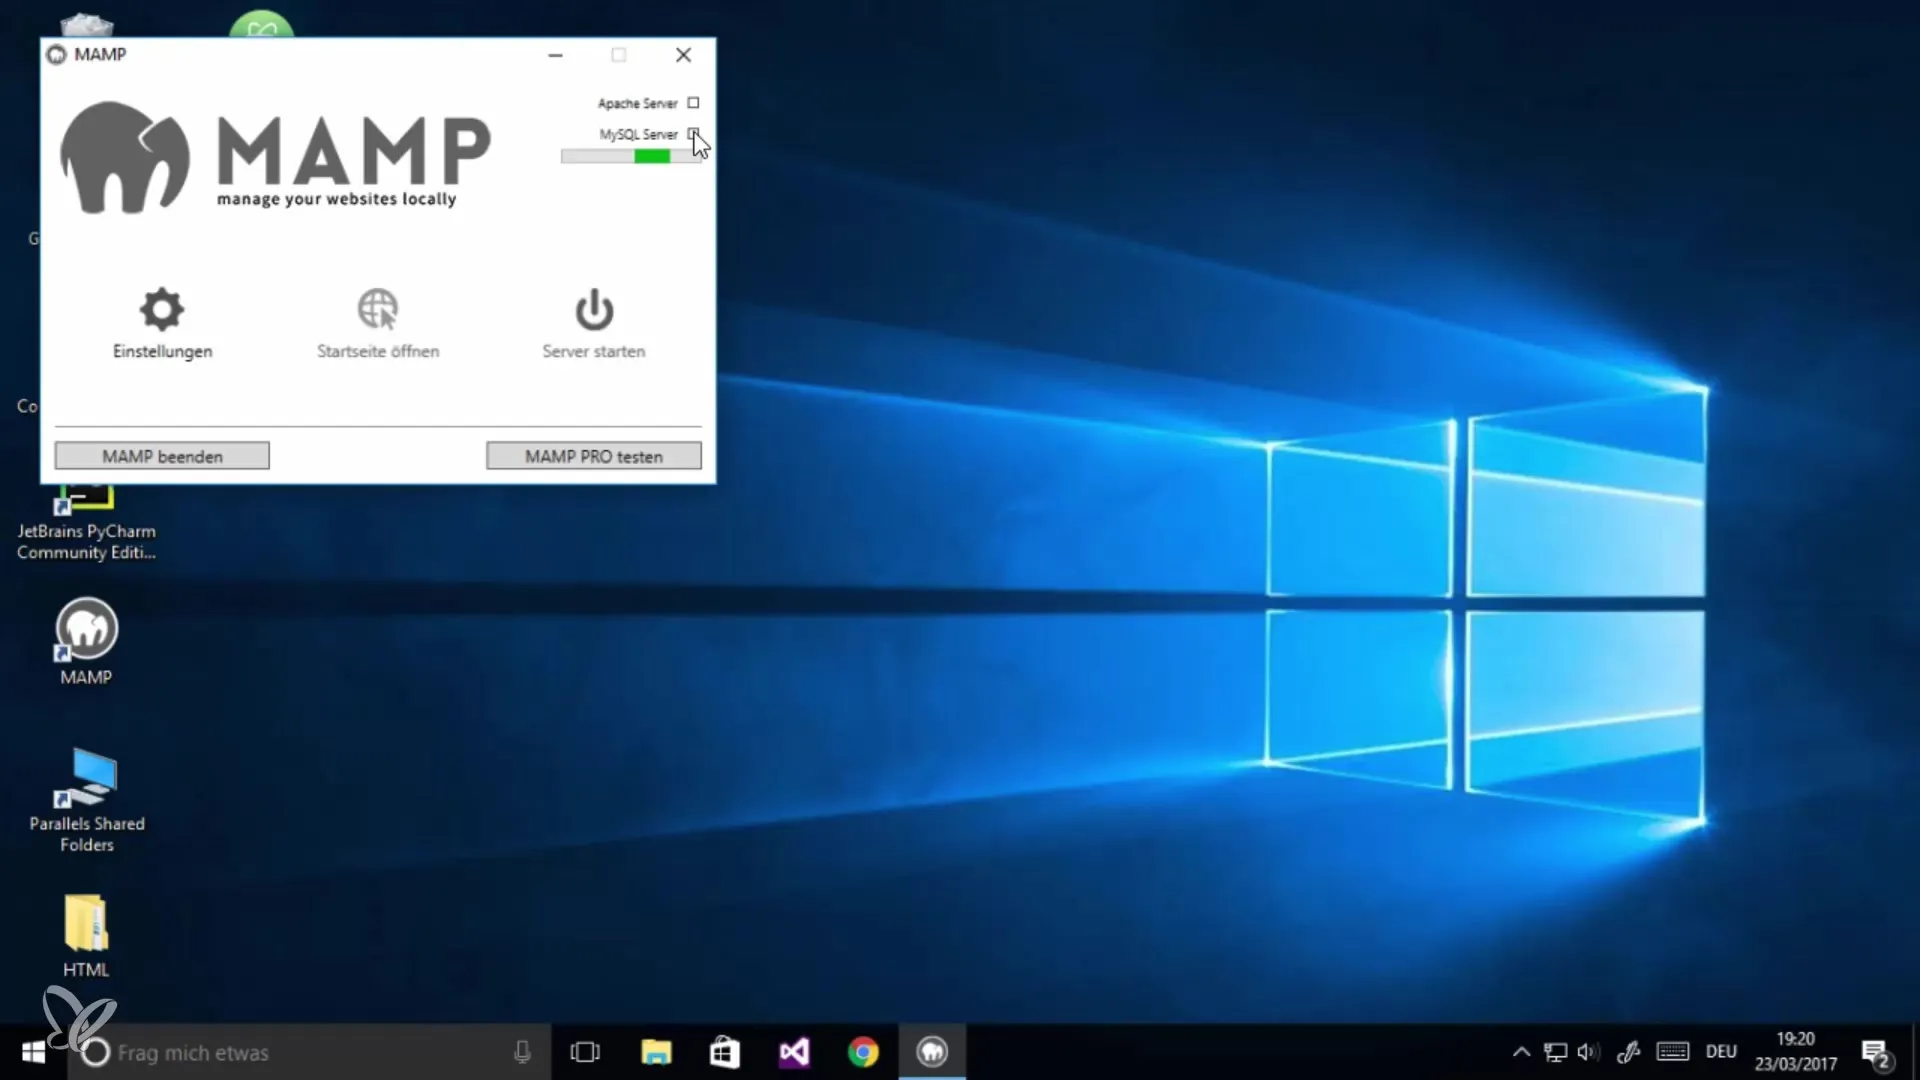Select the HTML folder on desktop

point(86,935)
